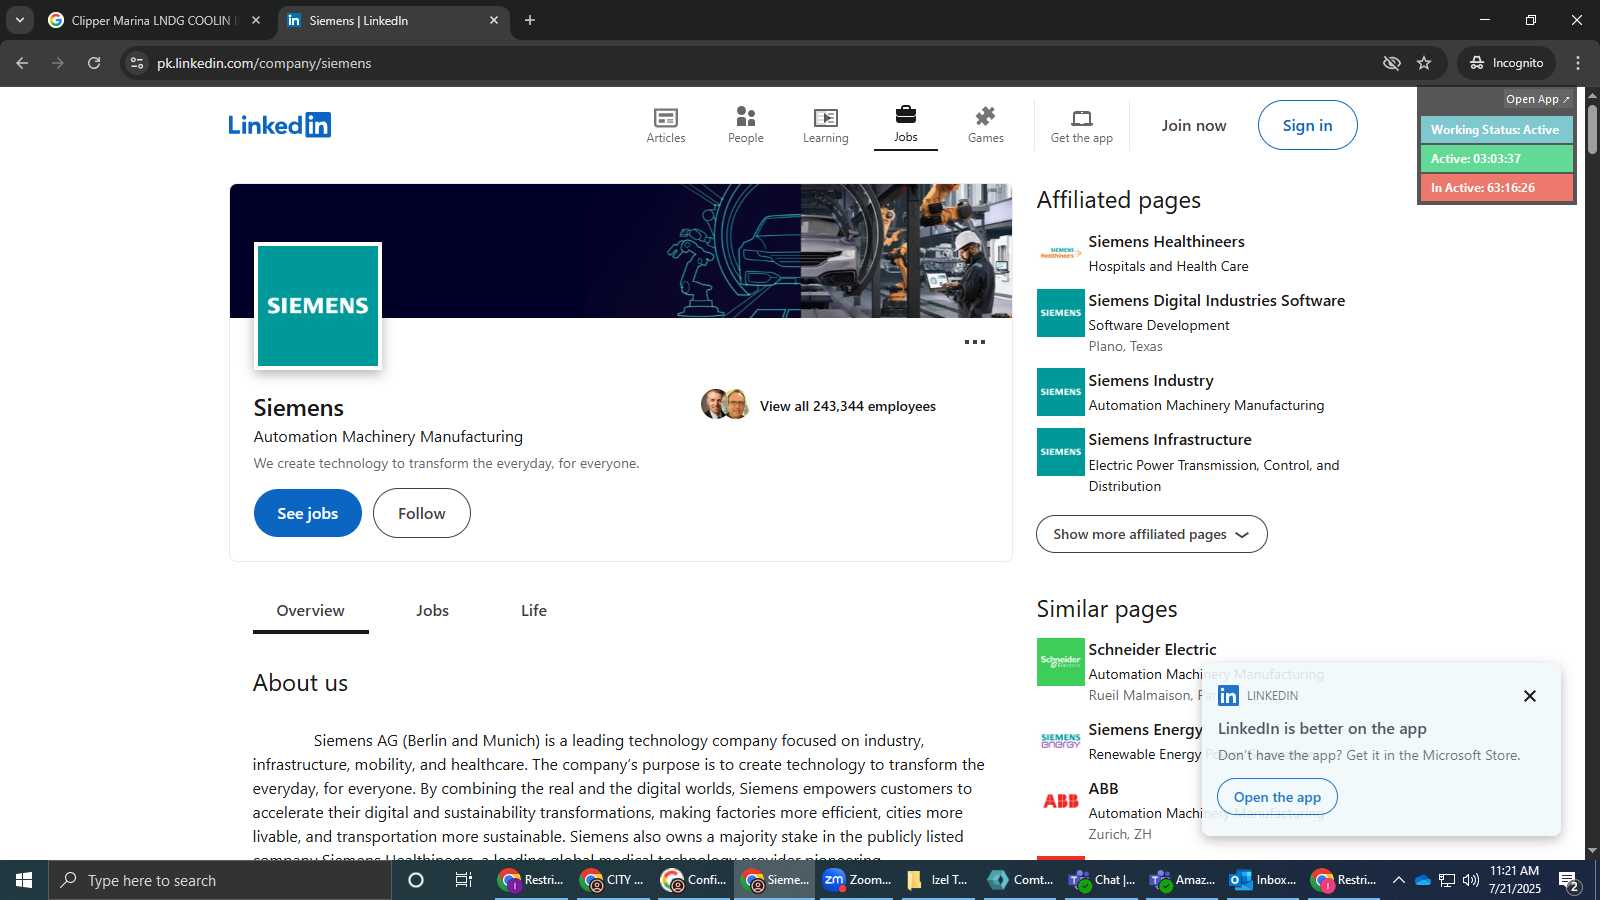Viewport: 1600px width, 900px height.
Task: Click the In Active: 63:16:26 timer
Action: click(x=1496, y=188)
